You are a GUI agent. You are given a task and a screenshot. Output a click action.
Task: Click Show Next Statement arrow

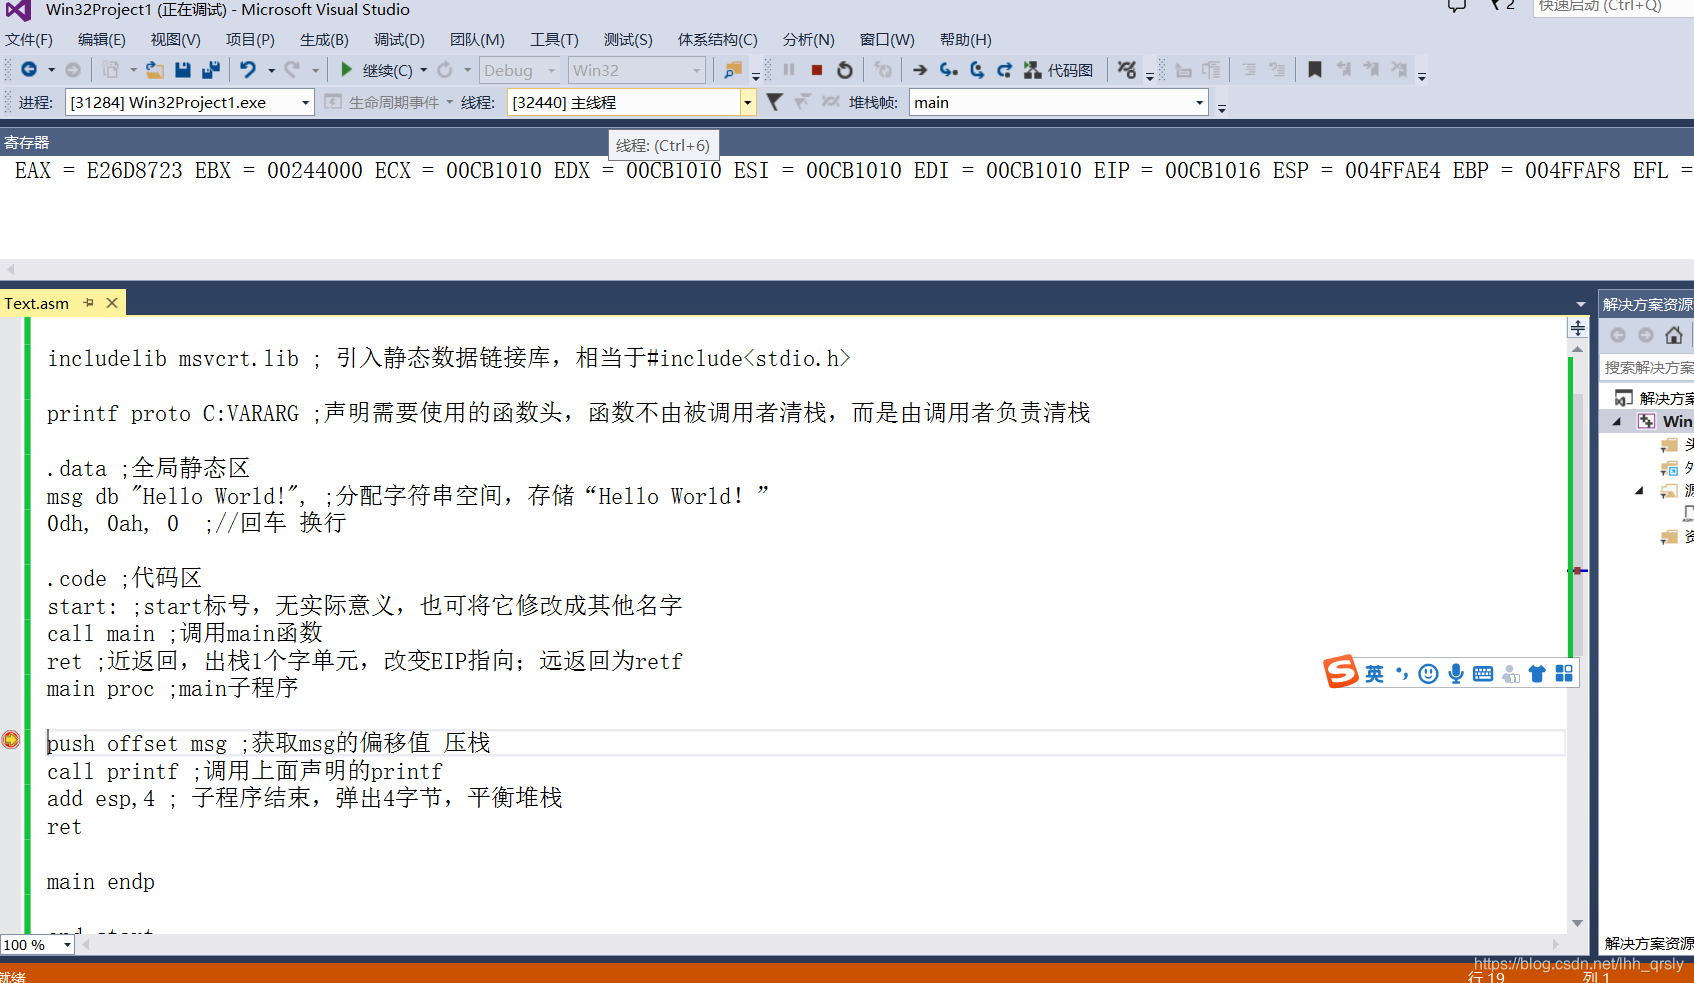[x=920, y=70]
